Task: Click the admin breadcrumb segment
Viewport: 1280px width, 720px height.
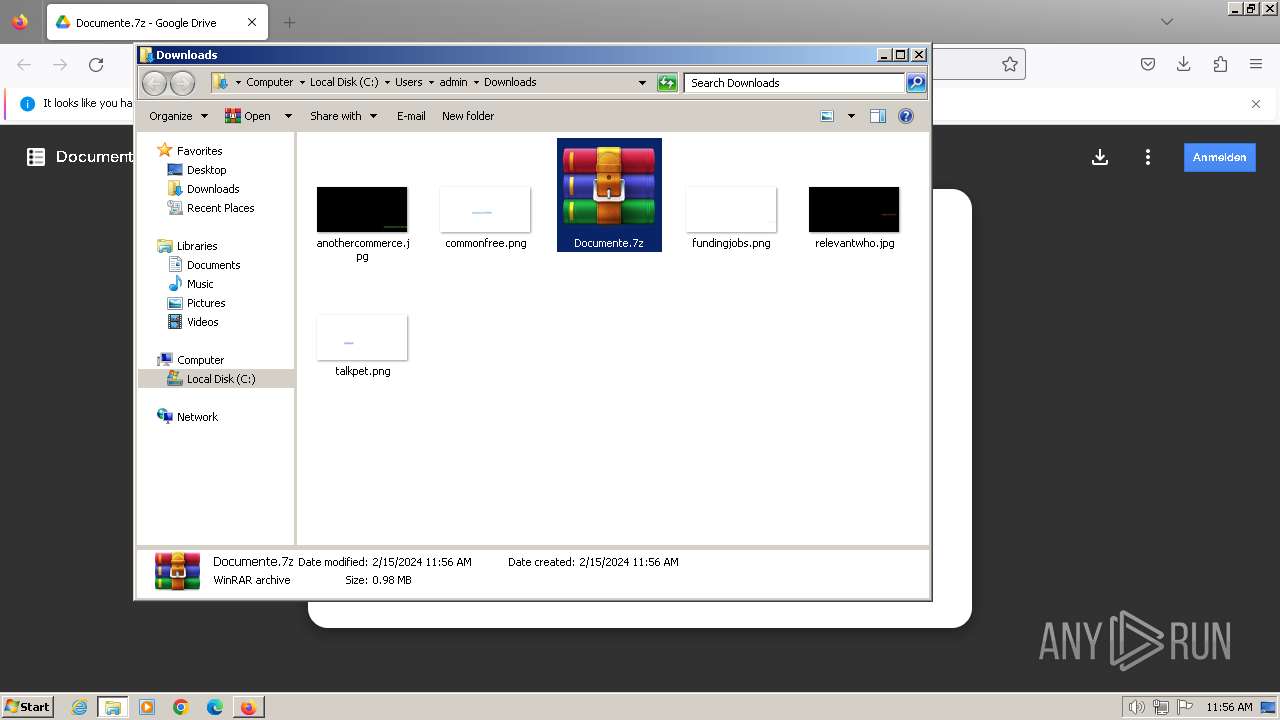Action: [x=453, y=83]
